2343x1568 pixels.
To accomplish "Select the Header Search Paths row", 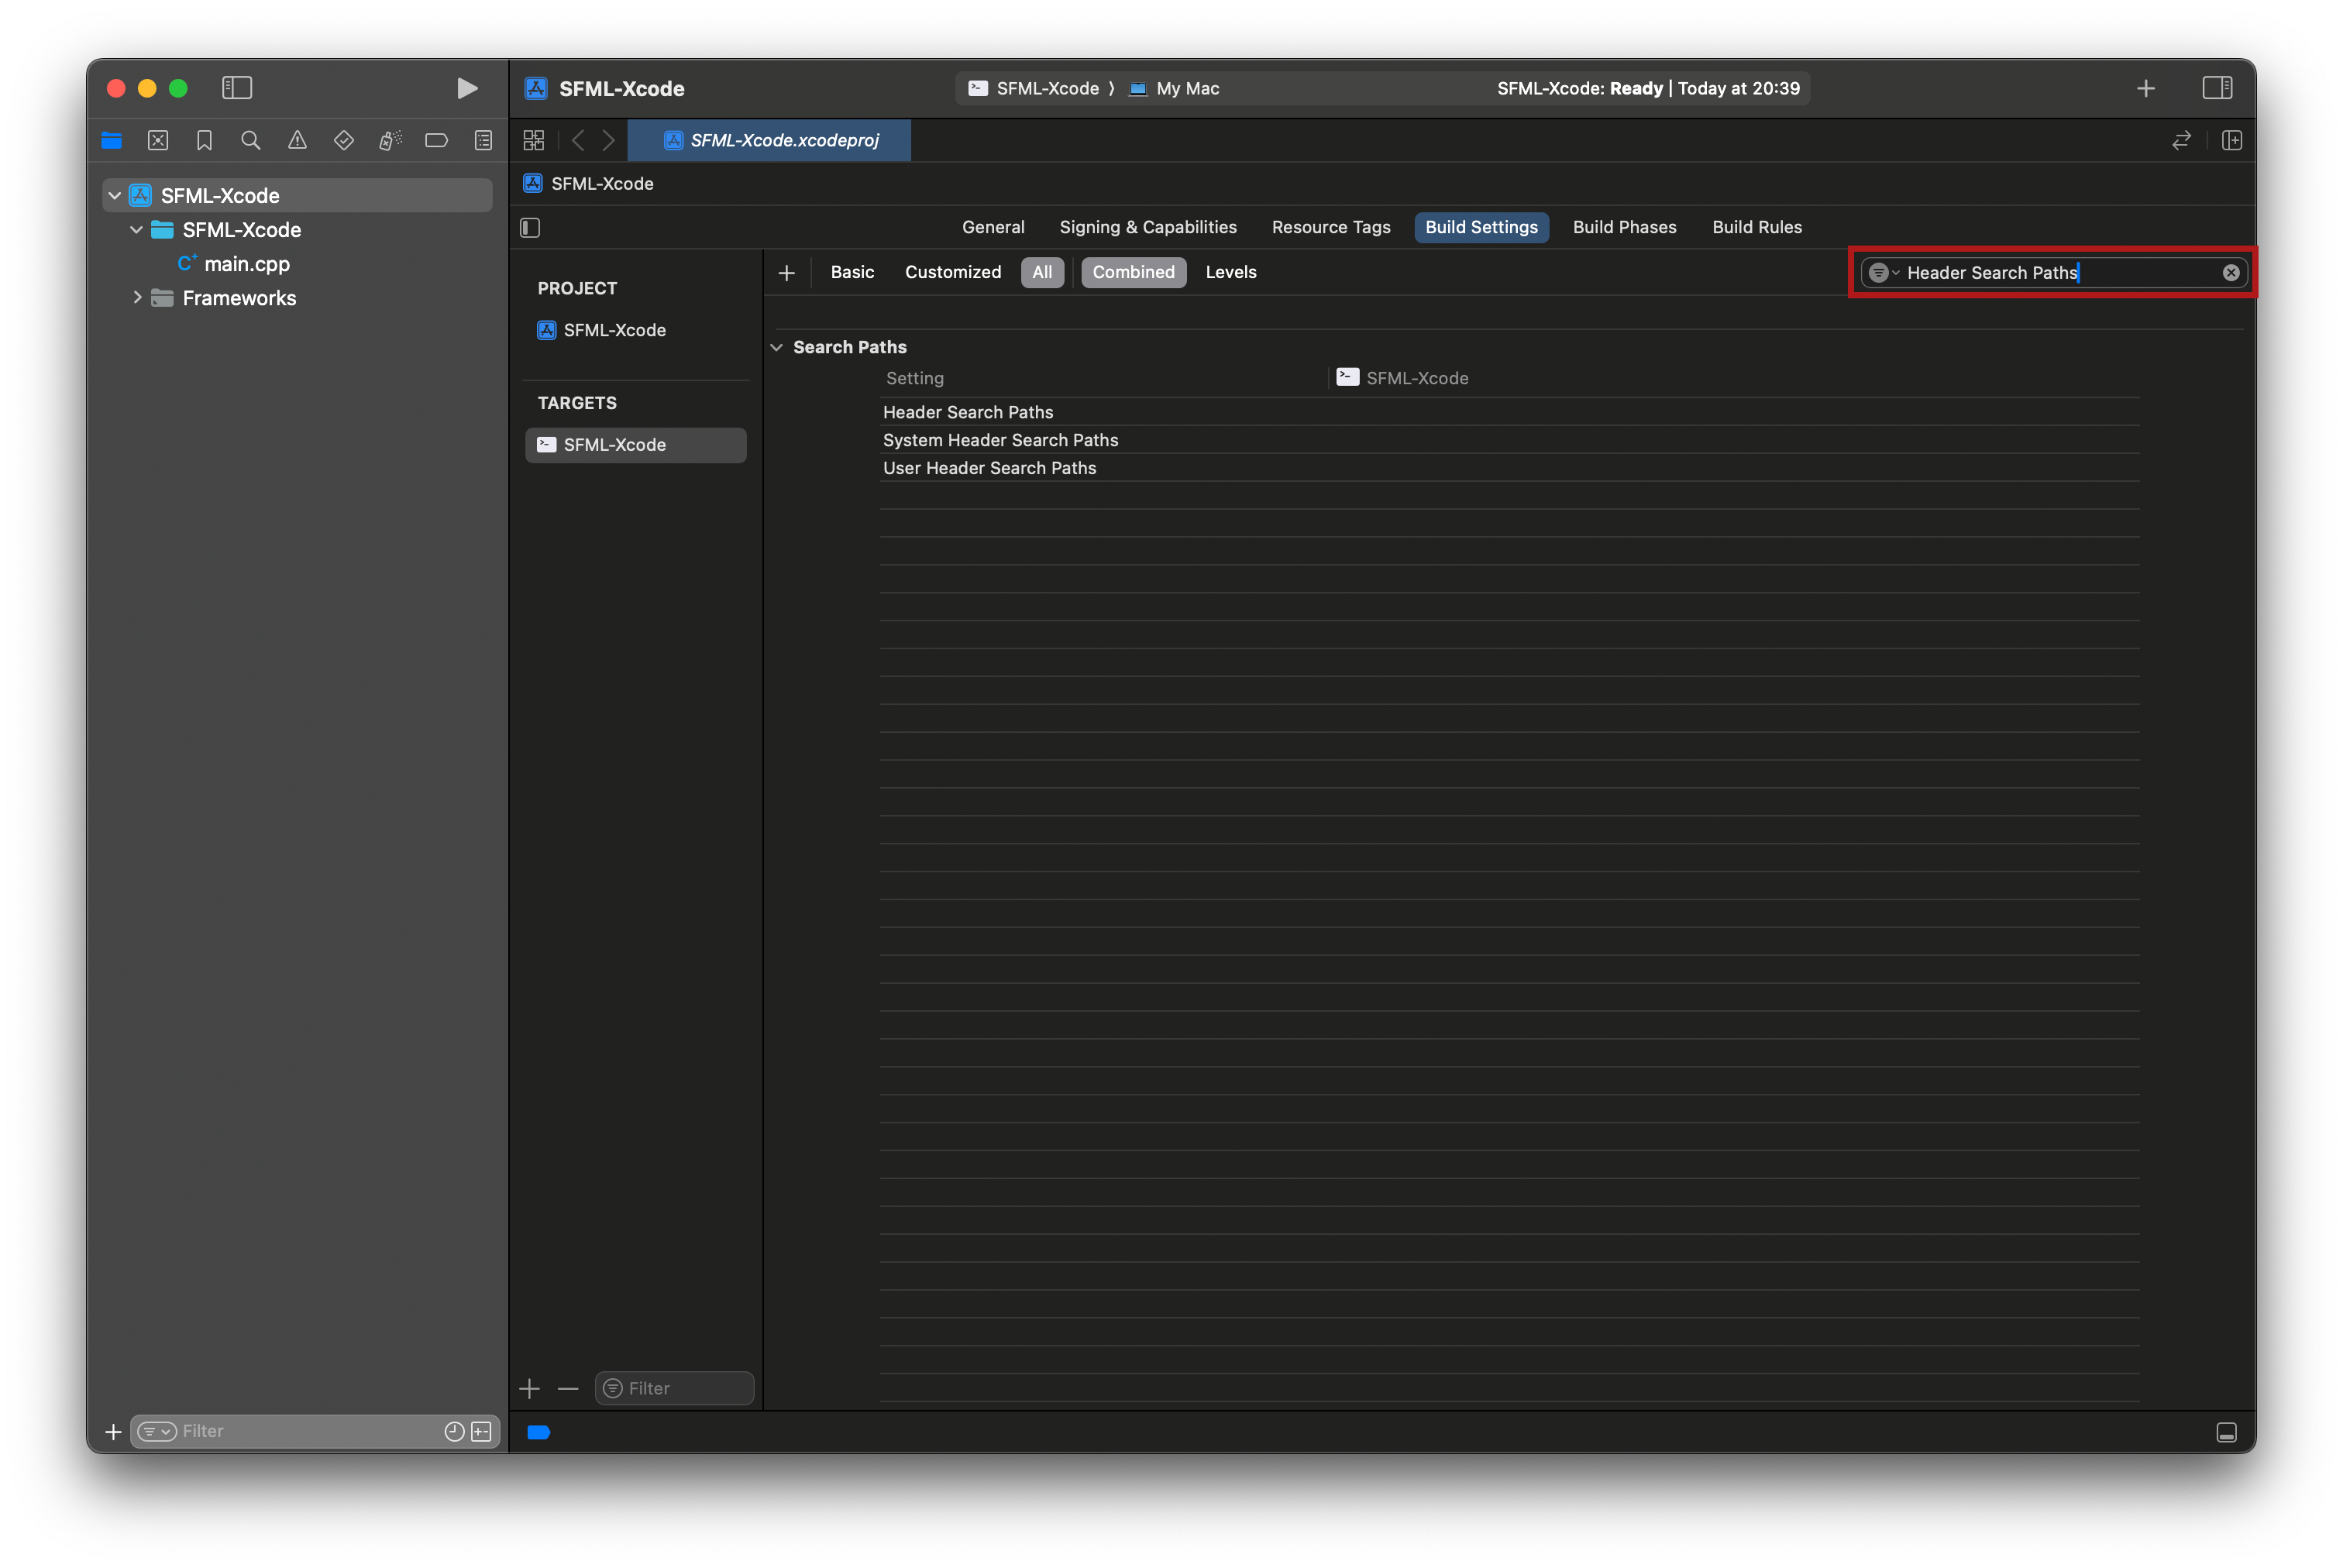I will [1509, 412].
